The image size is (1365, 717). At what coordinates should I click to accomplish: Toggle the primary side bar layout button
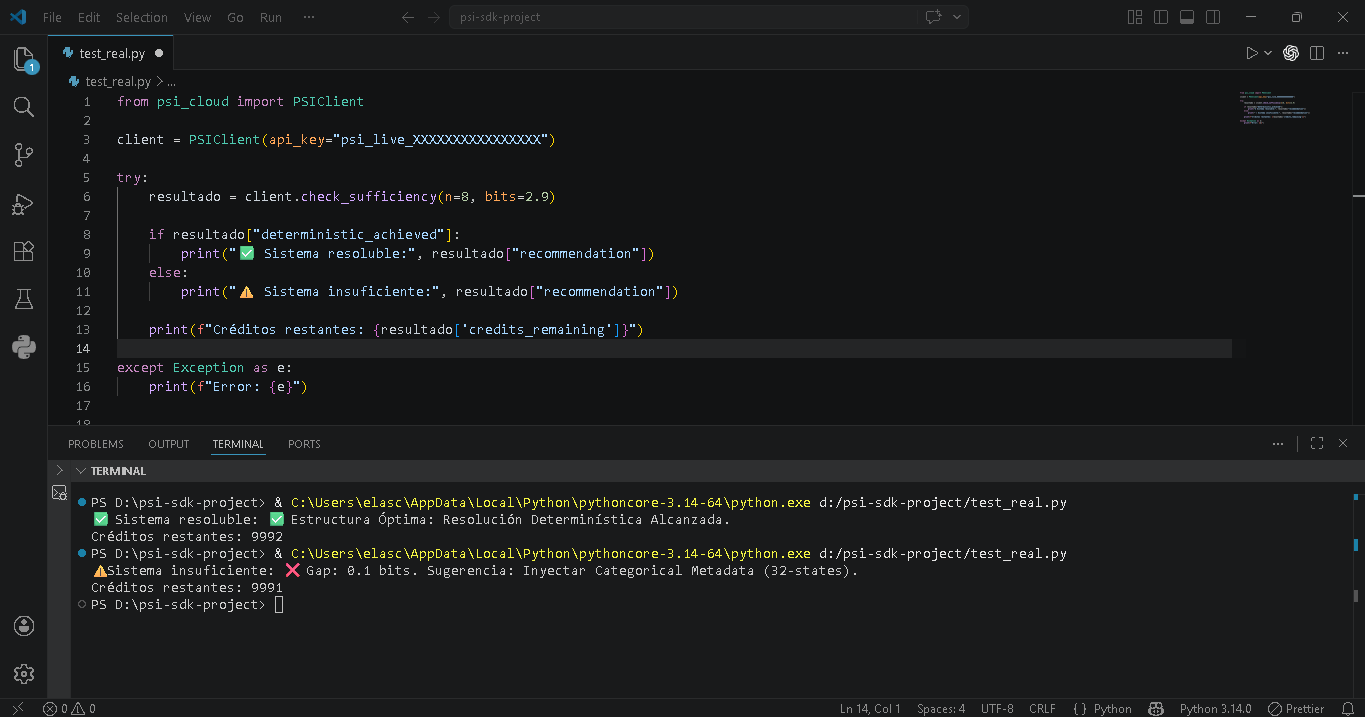[1161, 17]
